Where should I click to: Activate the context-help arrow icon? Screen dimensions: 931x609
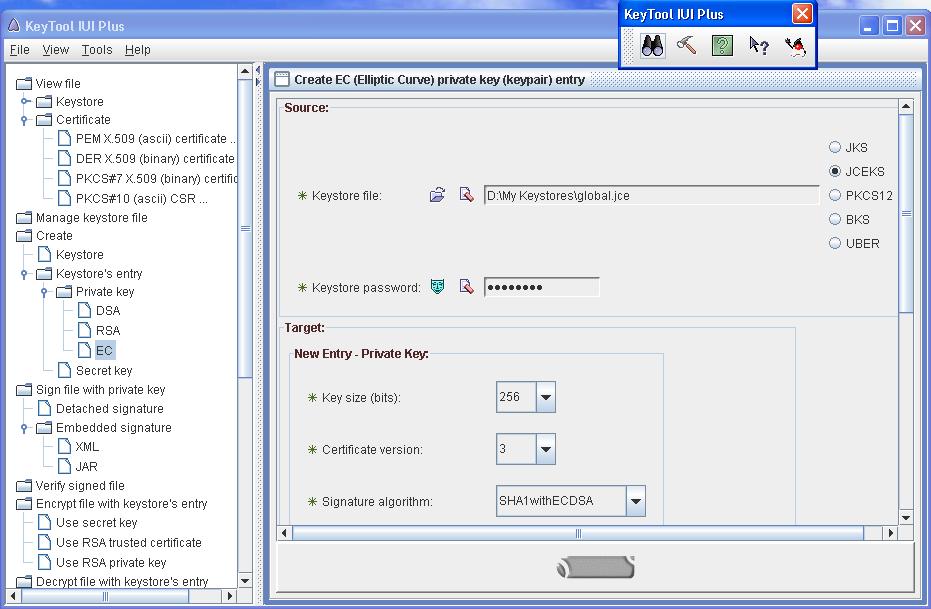[x=757, y=45]
